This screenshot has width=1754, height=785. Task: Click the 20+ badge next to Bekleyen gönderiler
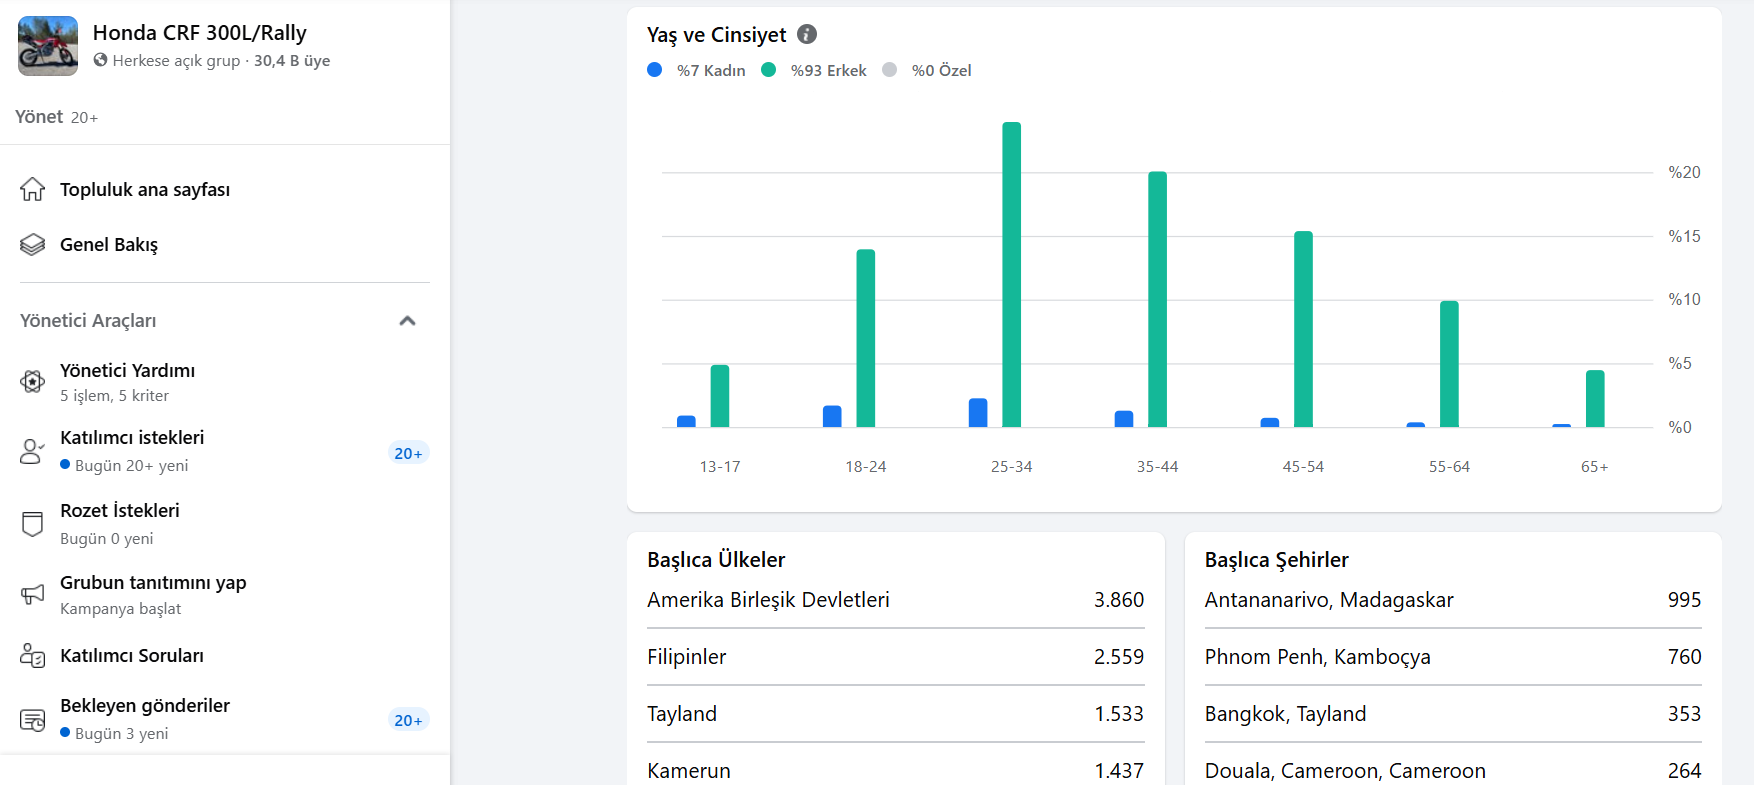coord(408,720)
